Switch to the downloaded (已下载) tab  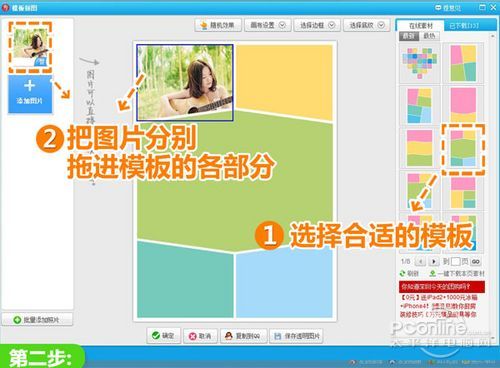click(x=464, y=26)
